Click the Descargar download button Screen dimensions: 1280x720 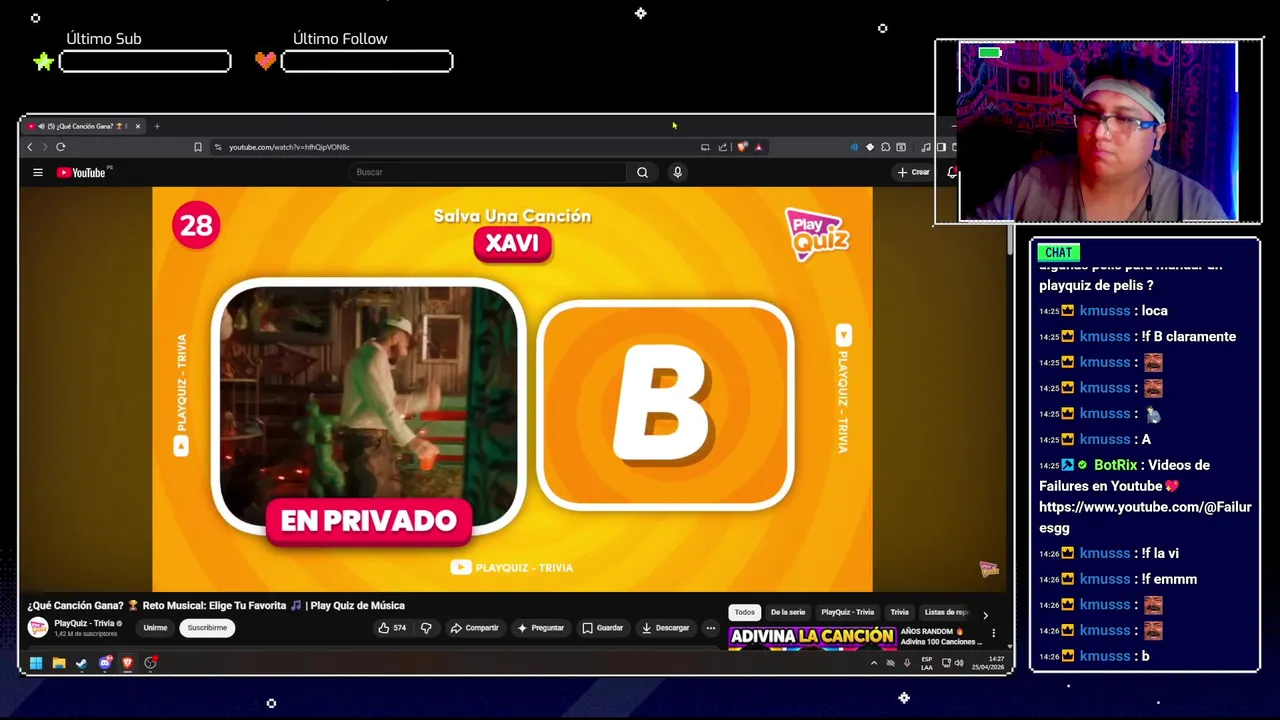pos(666,628)
